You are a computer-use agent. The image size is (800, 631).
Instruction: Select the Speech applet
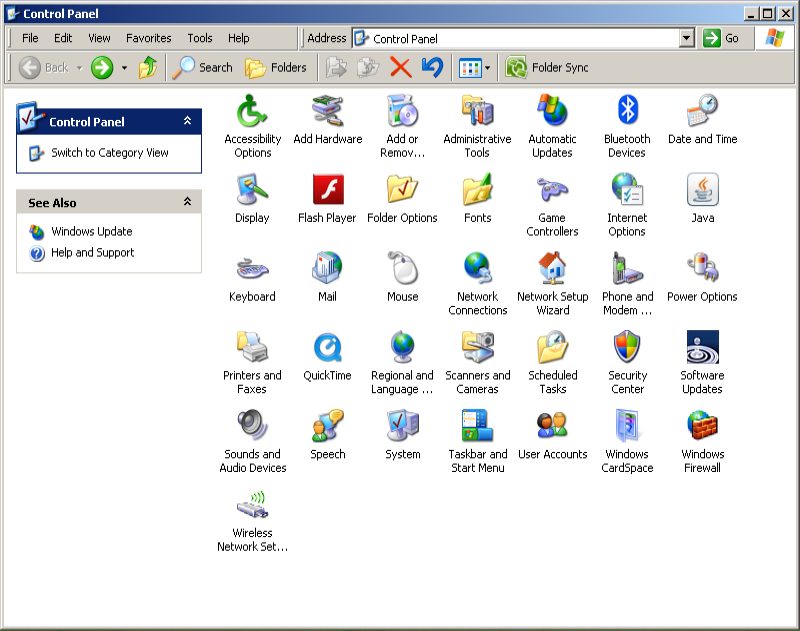(328, 435)
